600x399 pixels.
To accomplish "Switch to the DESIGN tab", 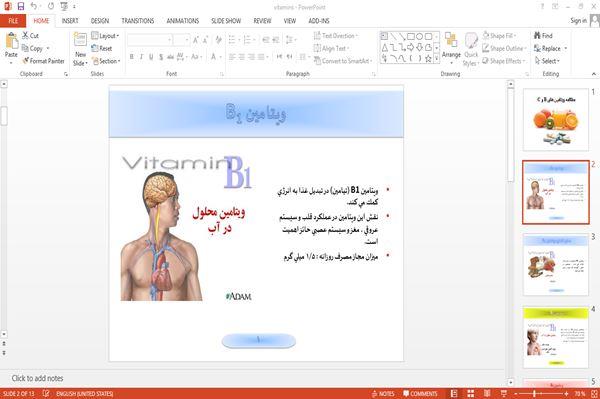I will click(x=100, y=21).
